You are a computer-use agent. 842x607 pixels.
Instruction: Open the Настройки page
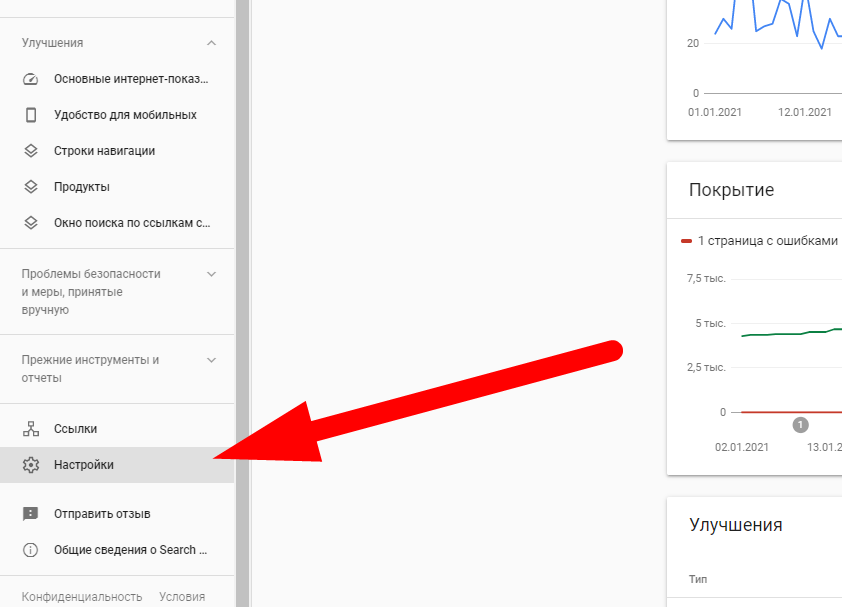point(117,465)
